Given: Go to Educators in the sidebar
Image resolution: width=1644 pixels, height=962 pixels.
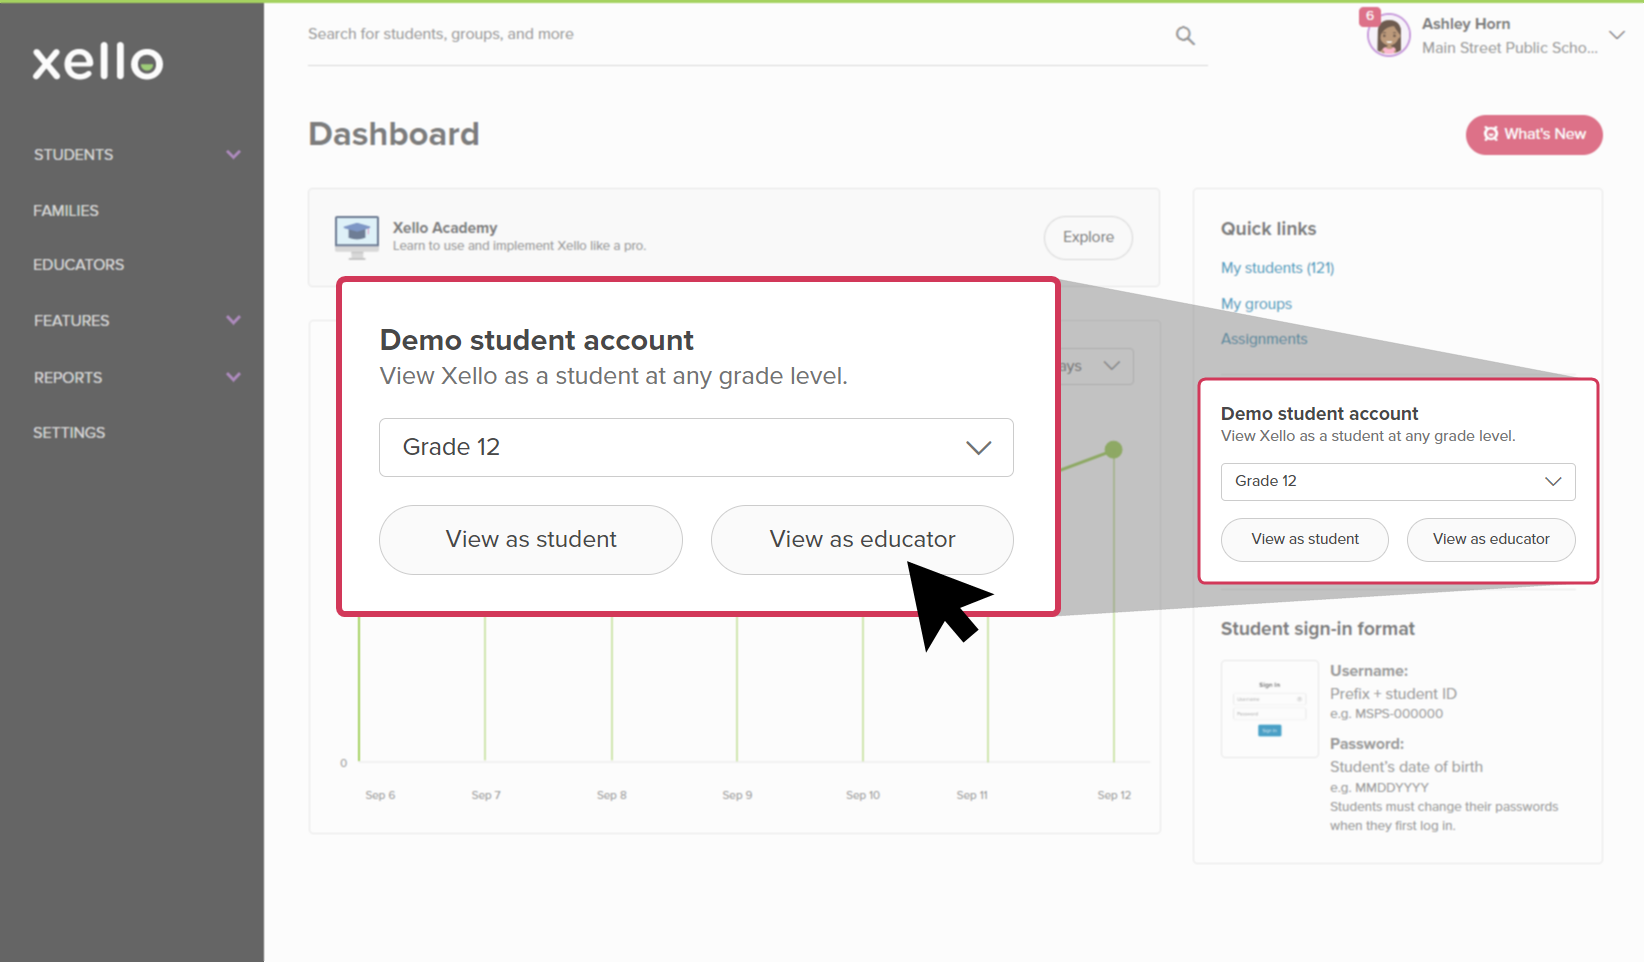Looking at the screenshot, I should [79, 265].
